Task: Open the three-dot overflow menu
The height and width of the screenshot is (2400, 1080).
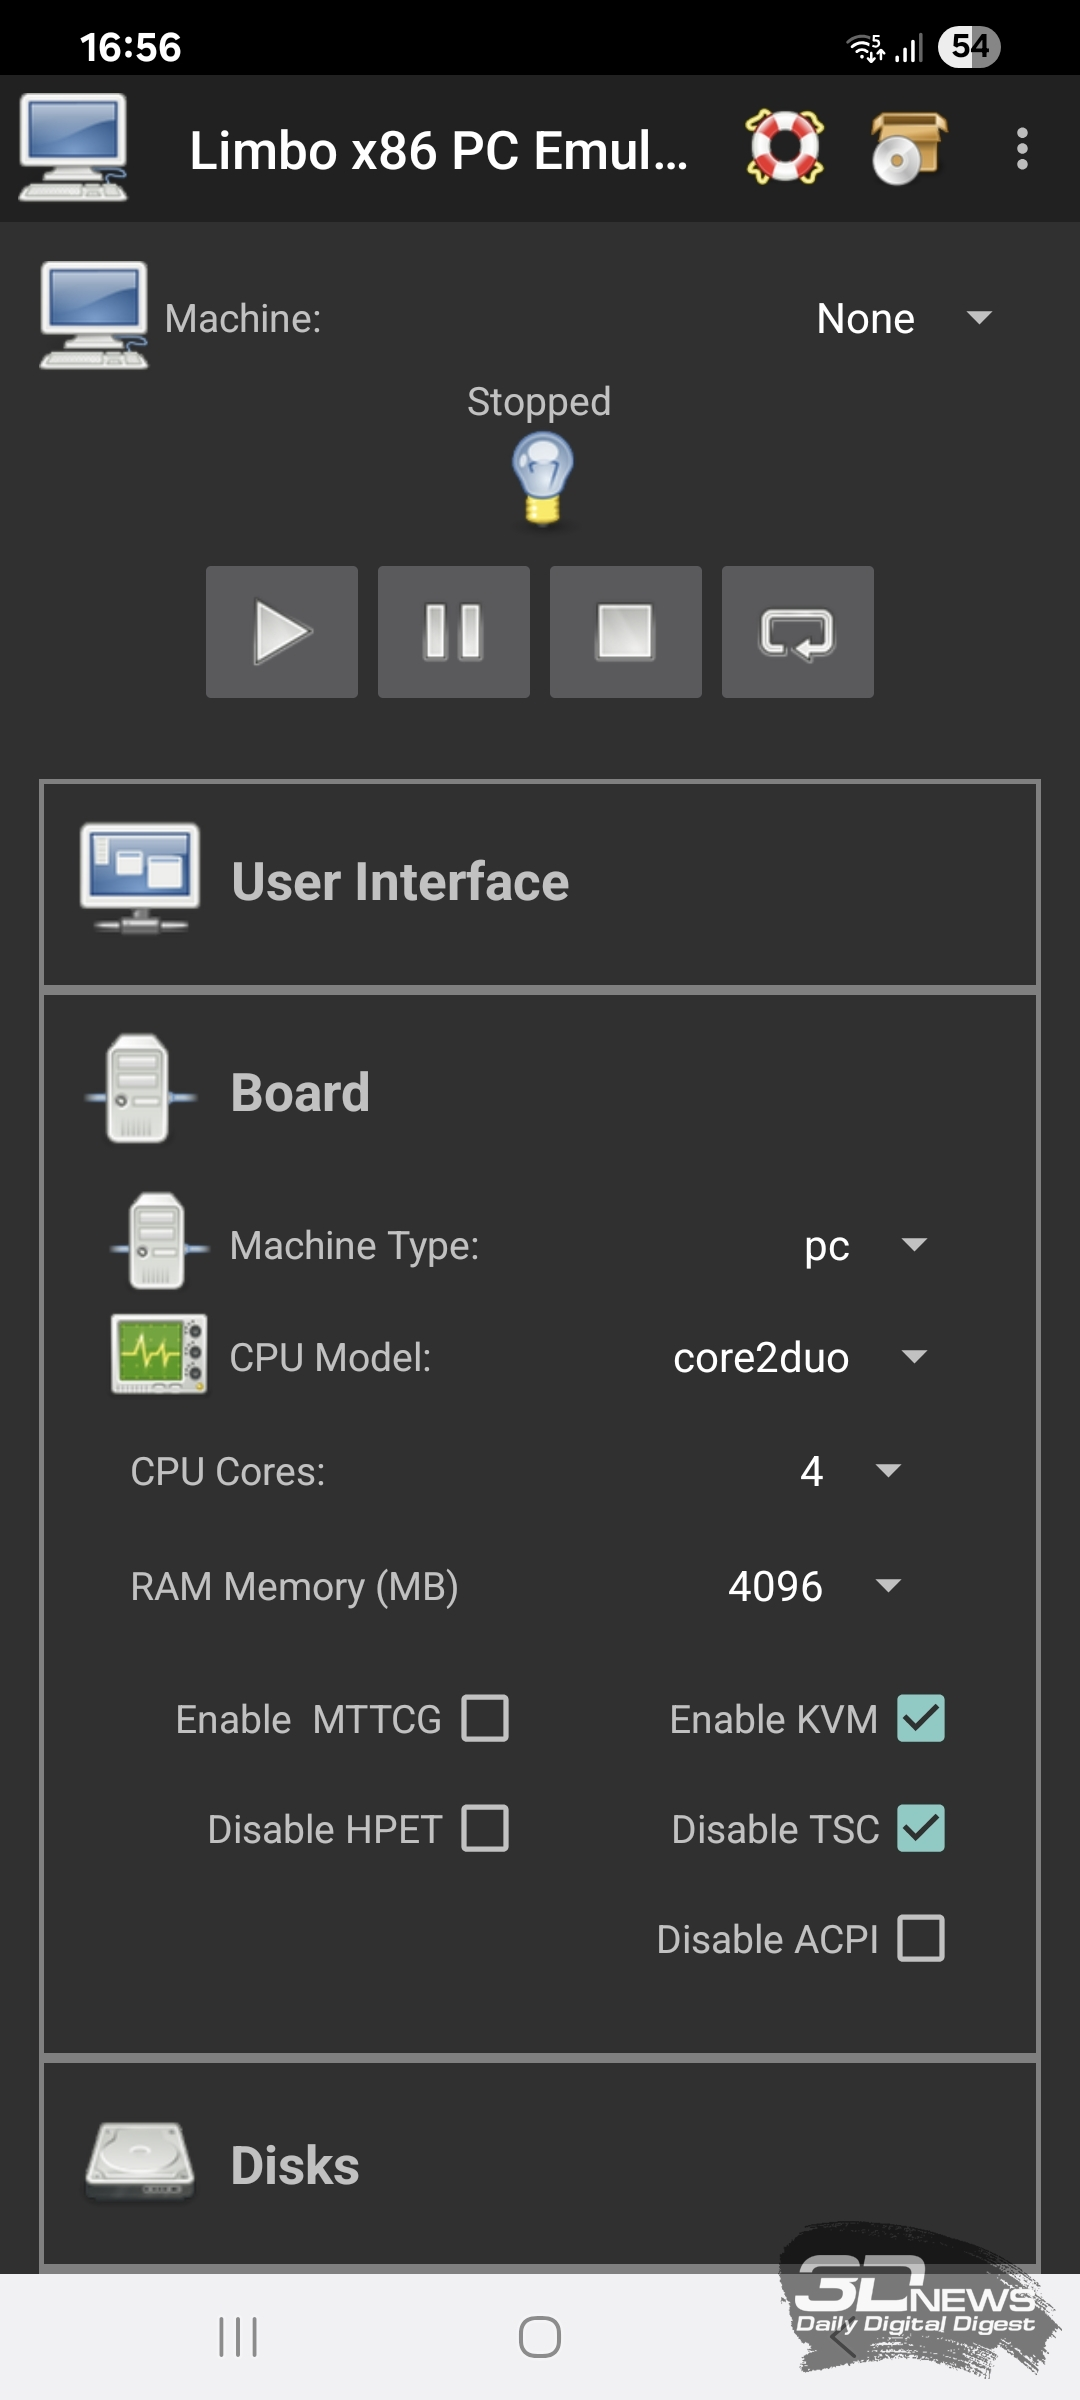Action: 1021,148
